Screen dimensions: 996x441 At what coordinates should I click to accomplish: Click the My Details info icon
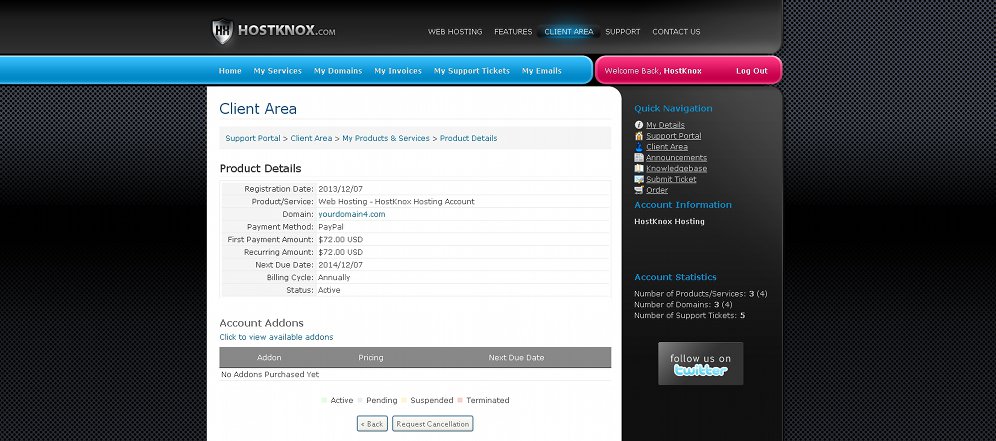coord(639,125)
